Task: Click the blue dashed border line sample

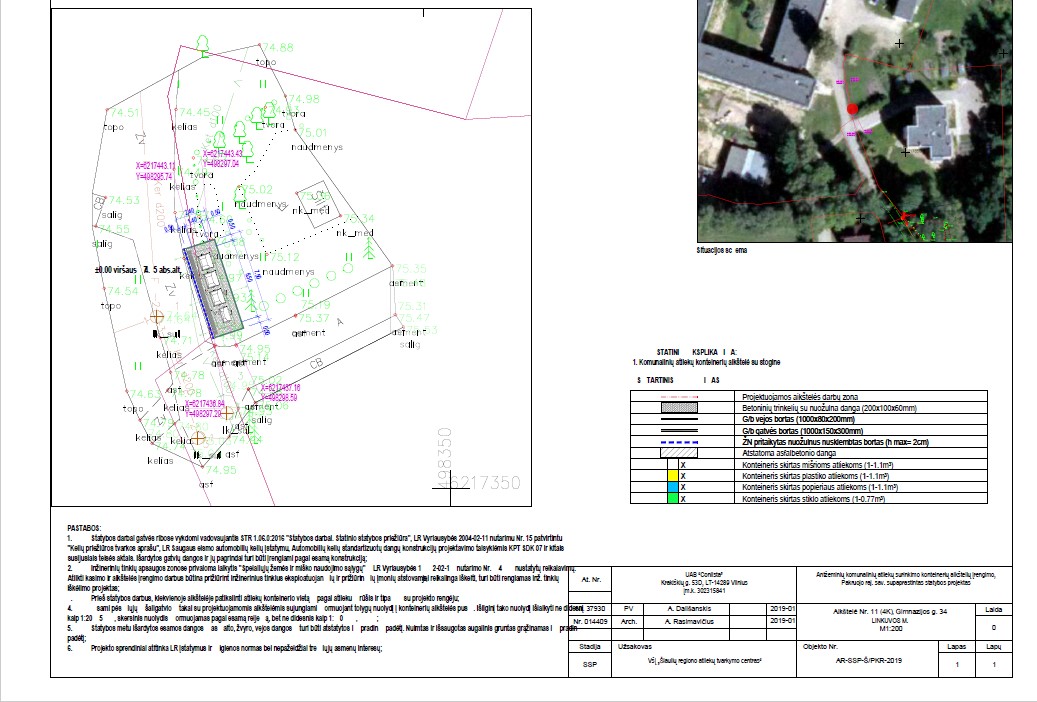Action: 679,442
